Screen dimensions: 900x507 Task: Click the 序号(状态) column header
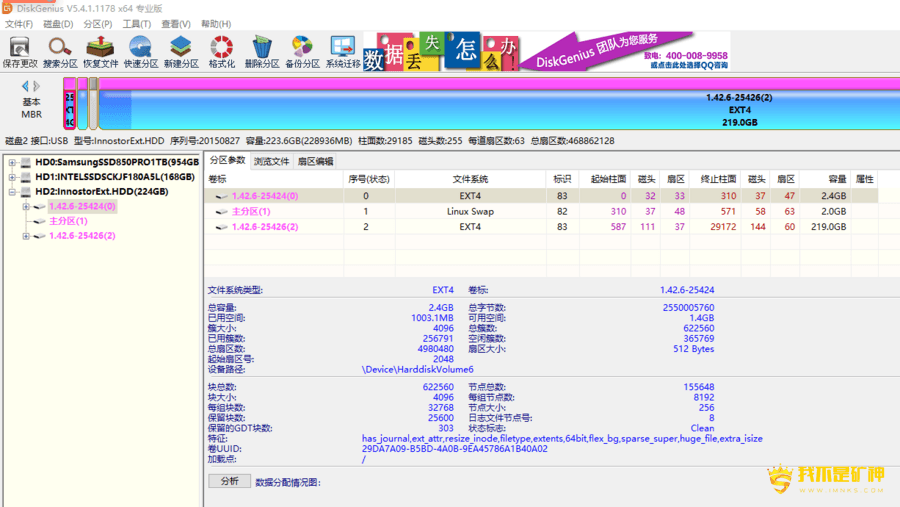tap(368, 180)
